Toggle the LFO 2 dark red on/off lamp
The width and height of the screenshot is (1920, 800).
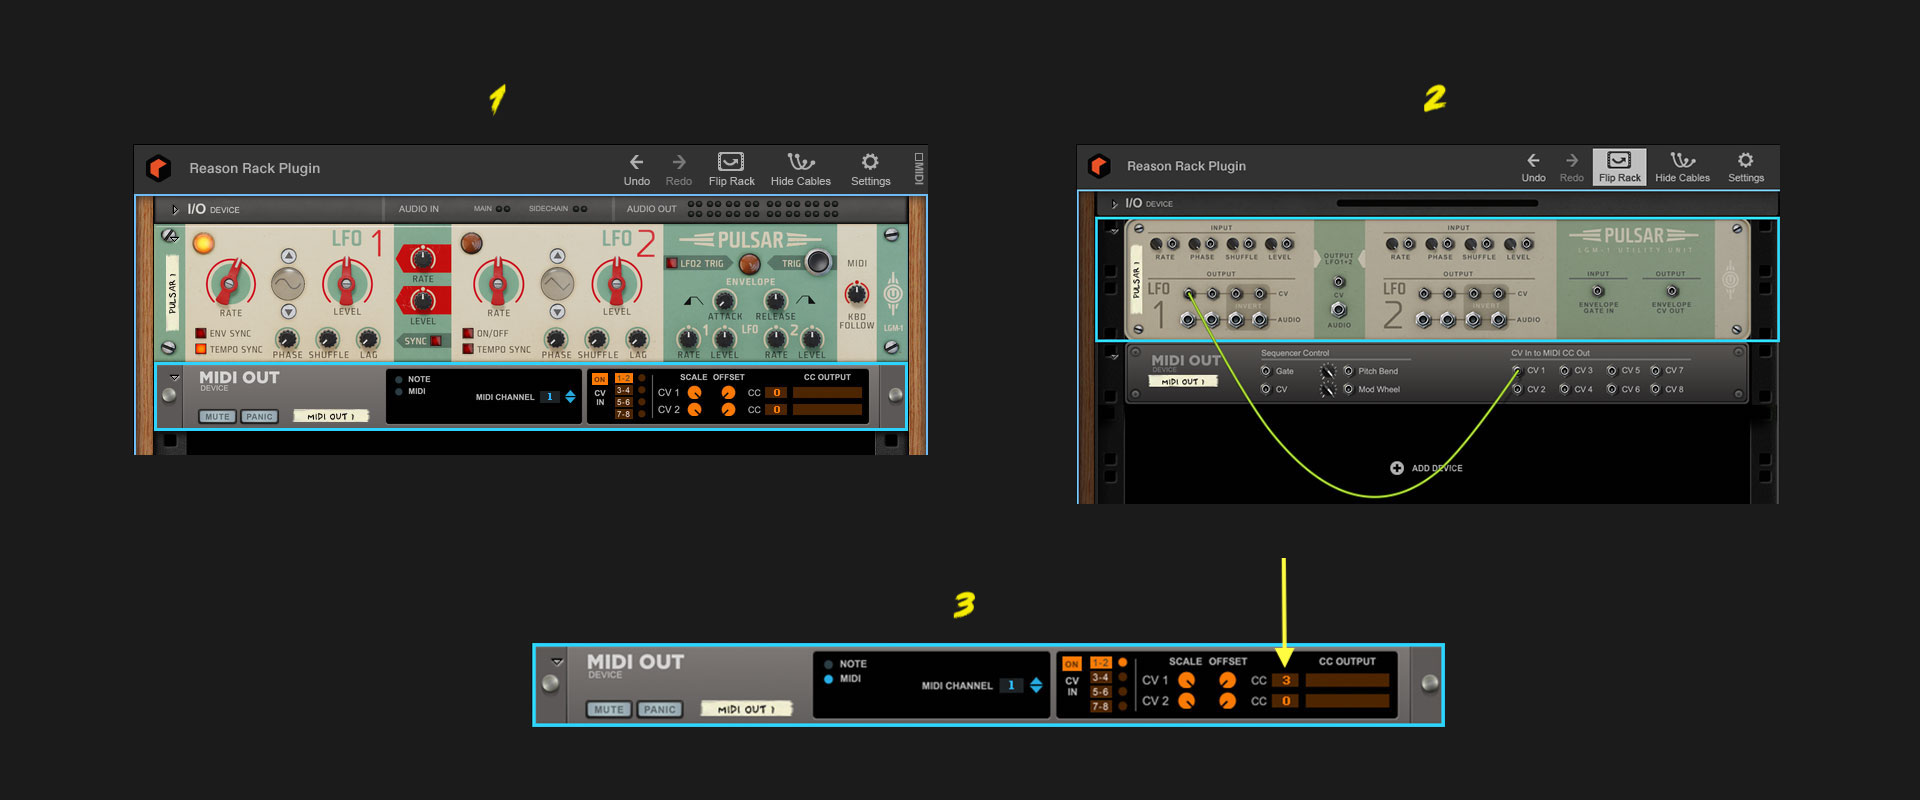[x=471, y=242]
